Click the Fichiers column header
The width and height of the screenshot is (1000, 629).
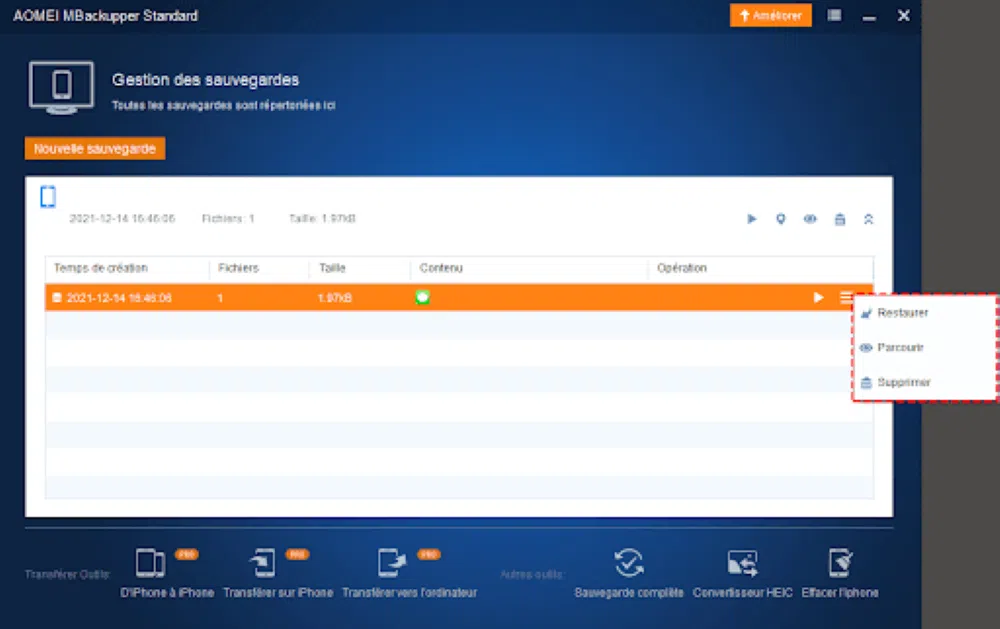(239, 268)
